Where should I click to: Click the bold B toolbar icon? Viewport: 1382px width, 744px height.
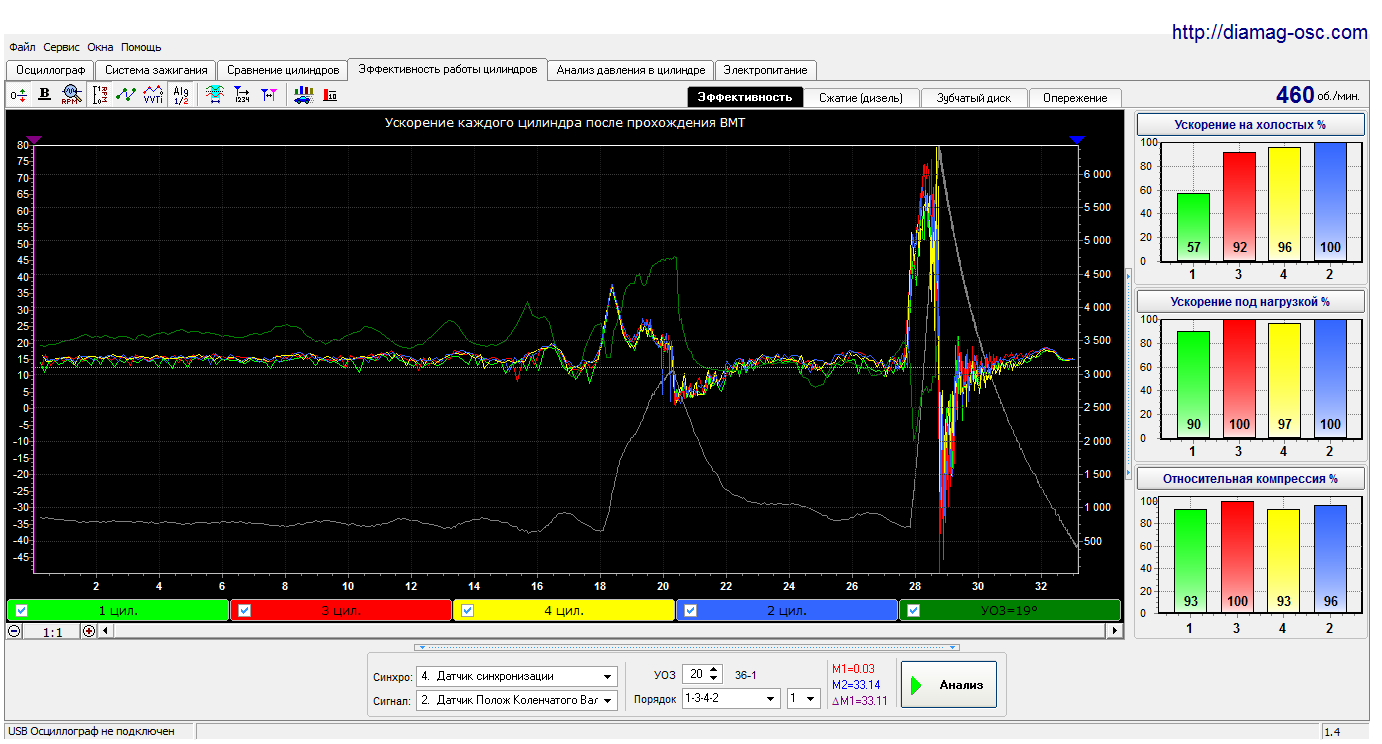tap(44, 95)
